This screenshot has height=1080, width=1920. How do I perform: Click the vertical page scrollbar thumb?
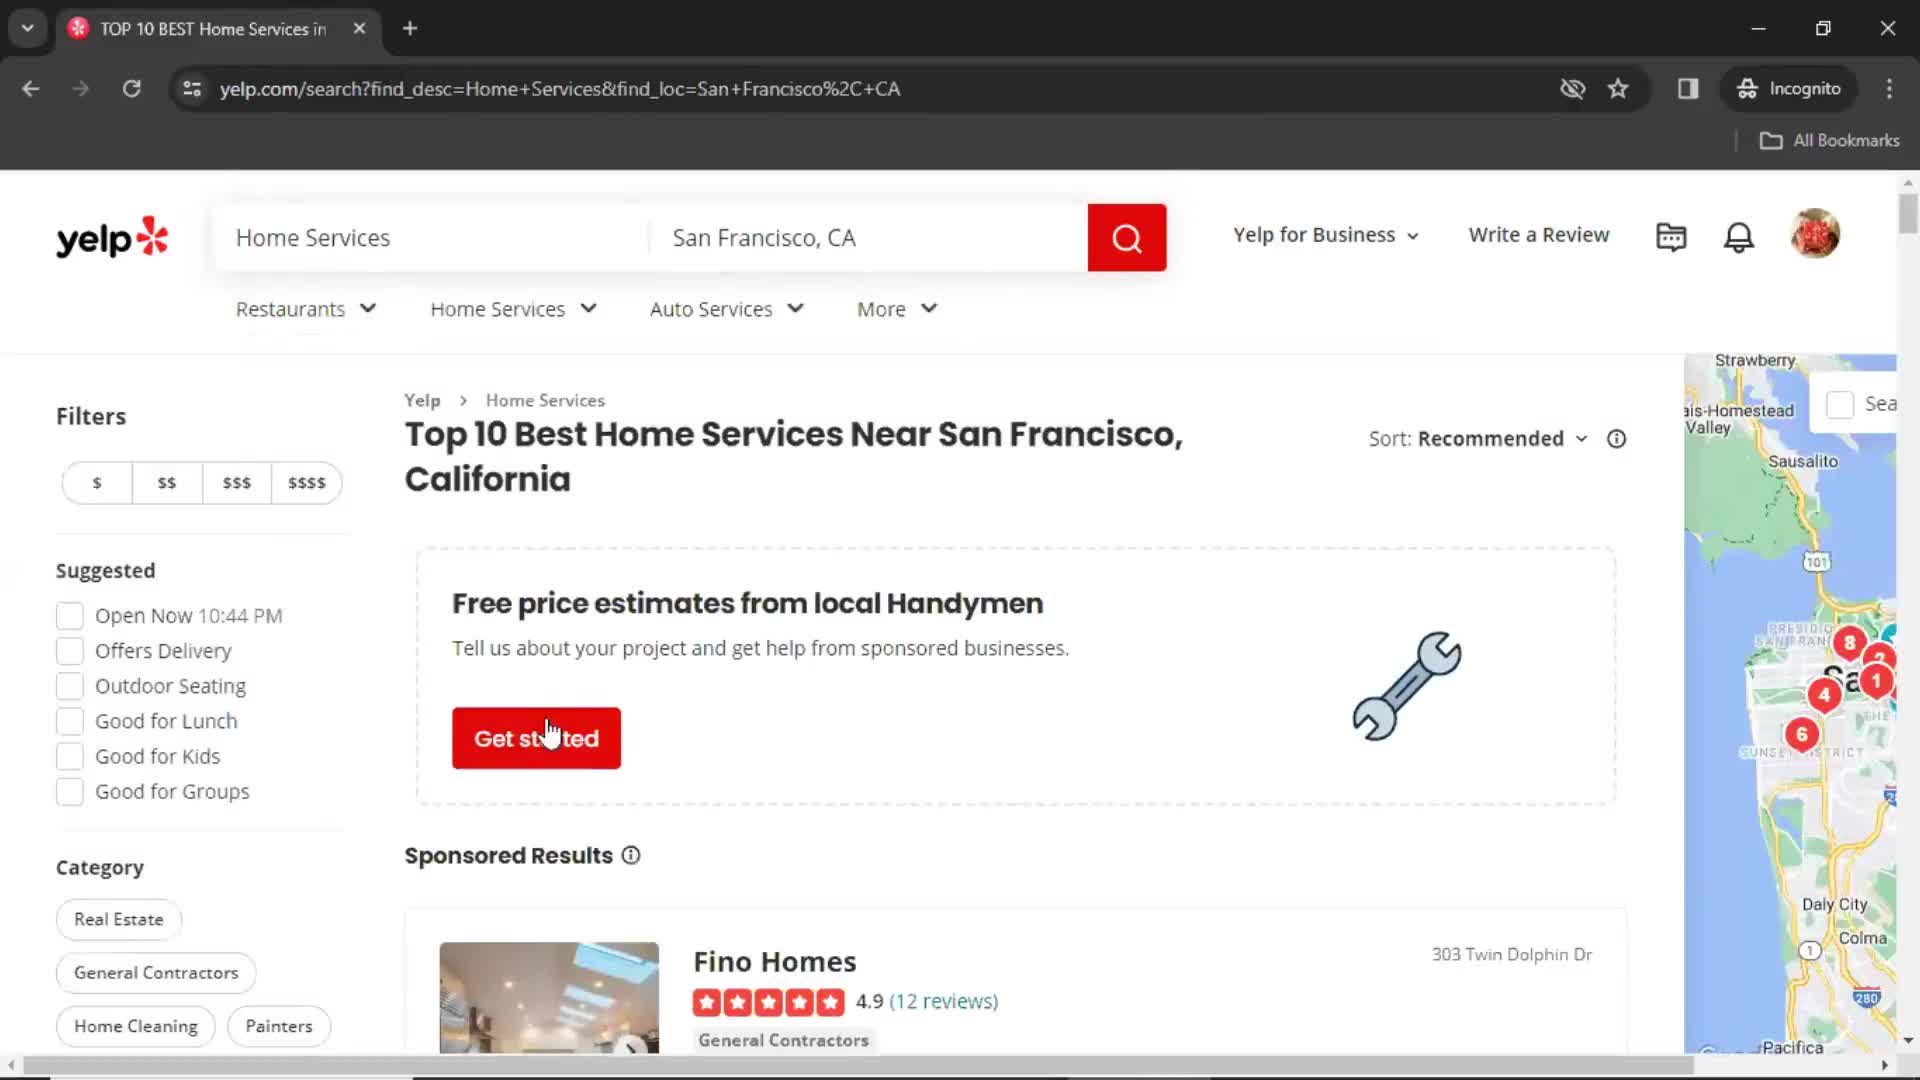1908,213
